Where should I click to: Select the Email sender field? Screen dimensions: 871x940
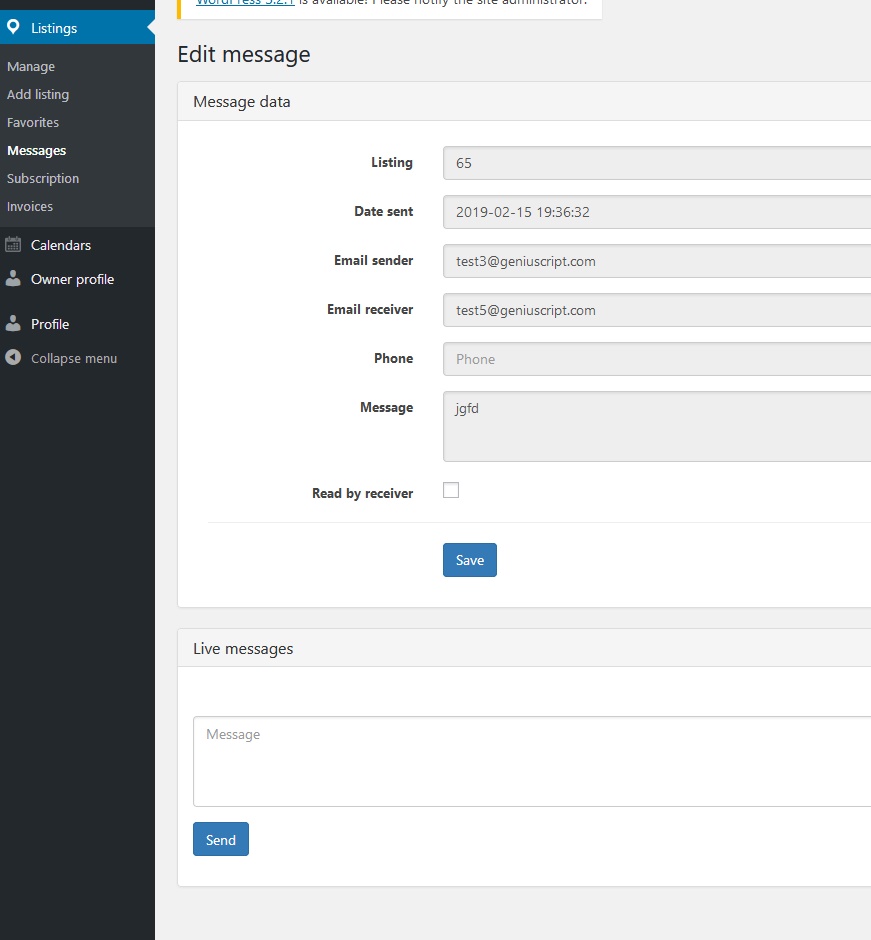[657, 261]
